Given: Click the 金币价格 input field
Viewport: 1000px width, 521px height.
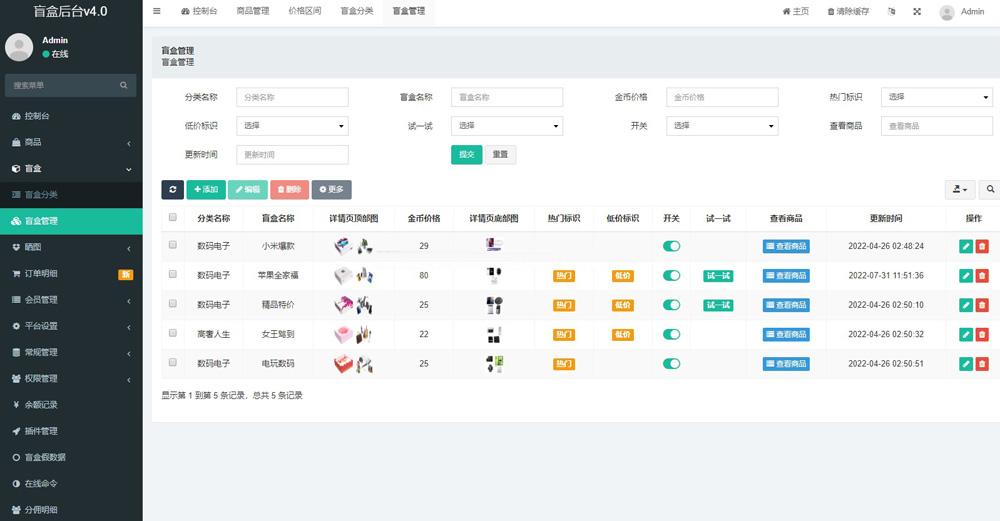Looking at the screenshot, I should [x=722, y=97].
